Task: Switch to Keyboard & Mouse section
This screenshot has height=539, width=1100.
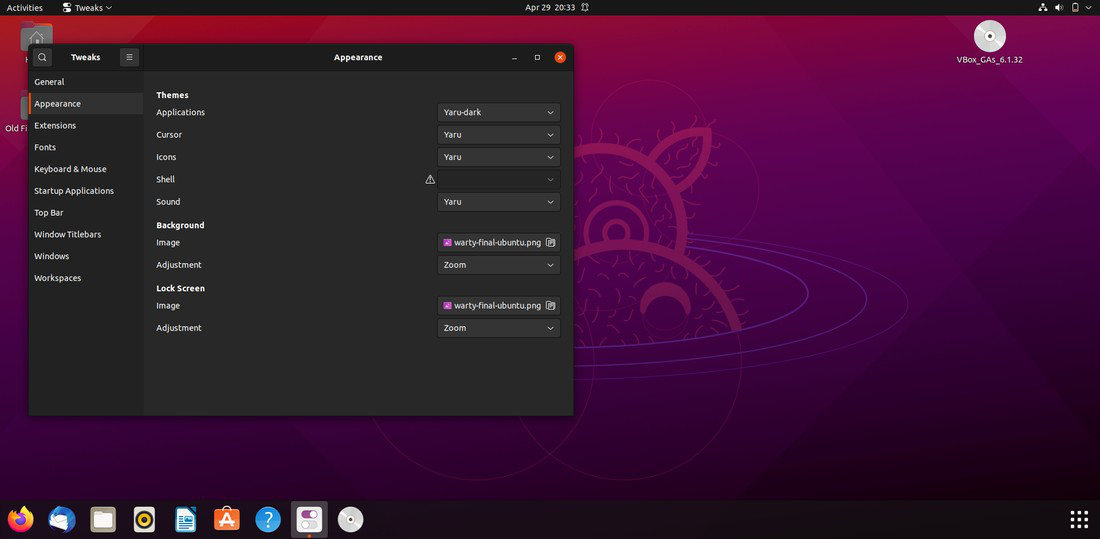Action: pos(70,169)
